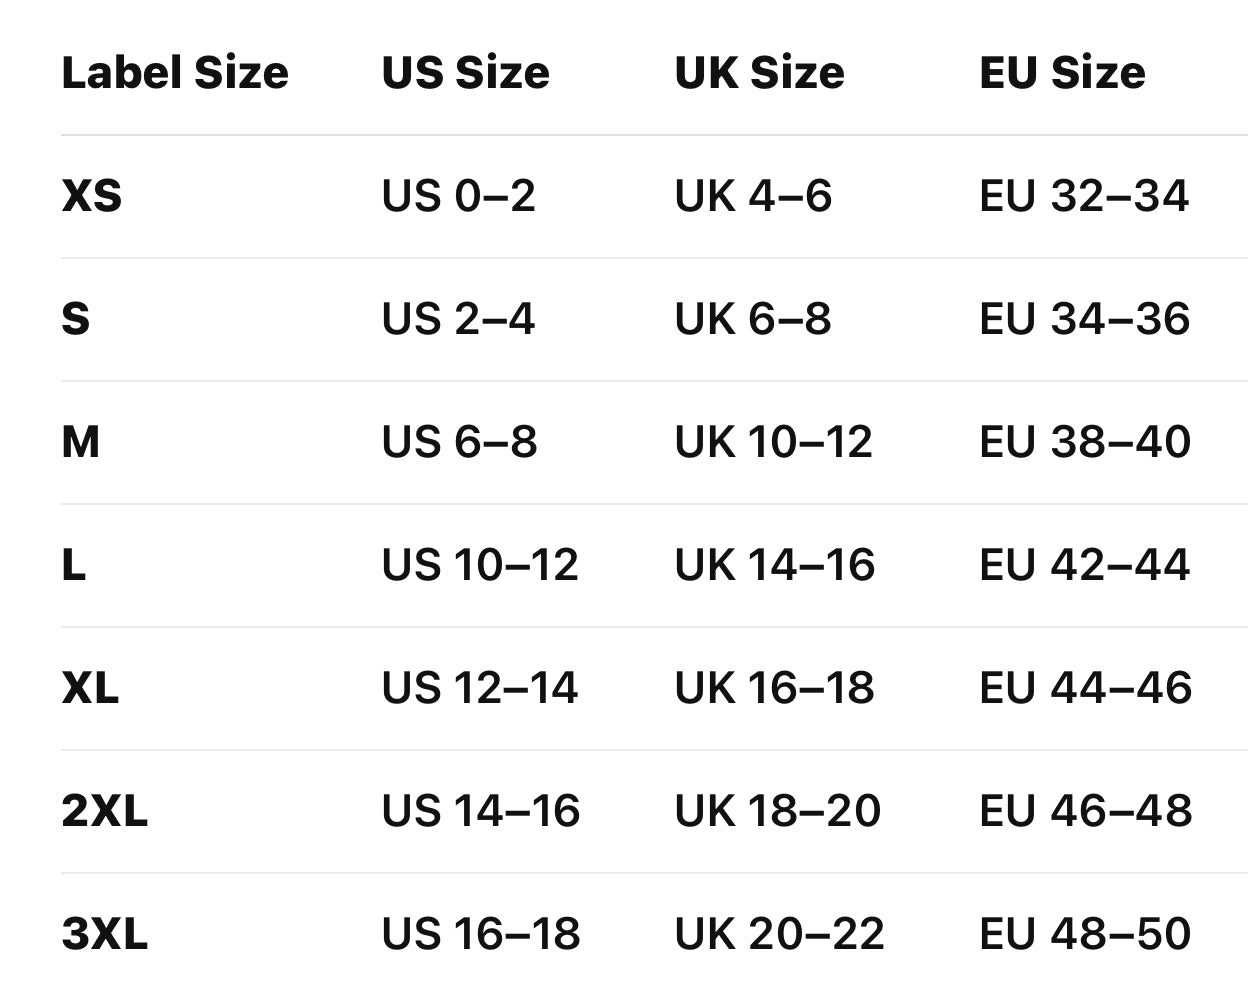Select the S label cell

tap(76, 319)
